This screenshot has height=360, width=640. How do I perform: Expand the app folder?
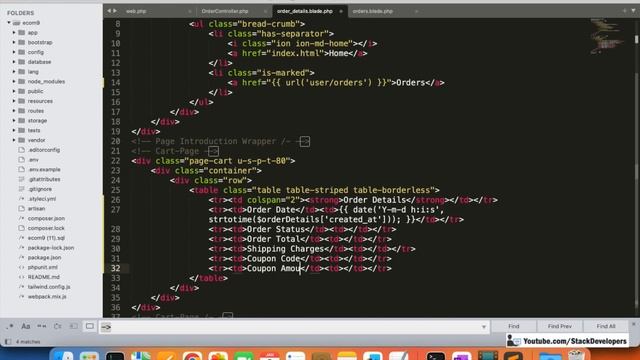pyautogui.click(x=14, y=33)
